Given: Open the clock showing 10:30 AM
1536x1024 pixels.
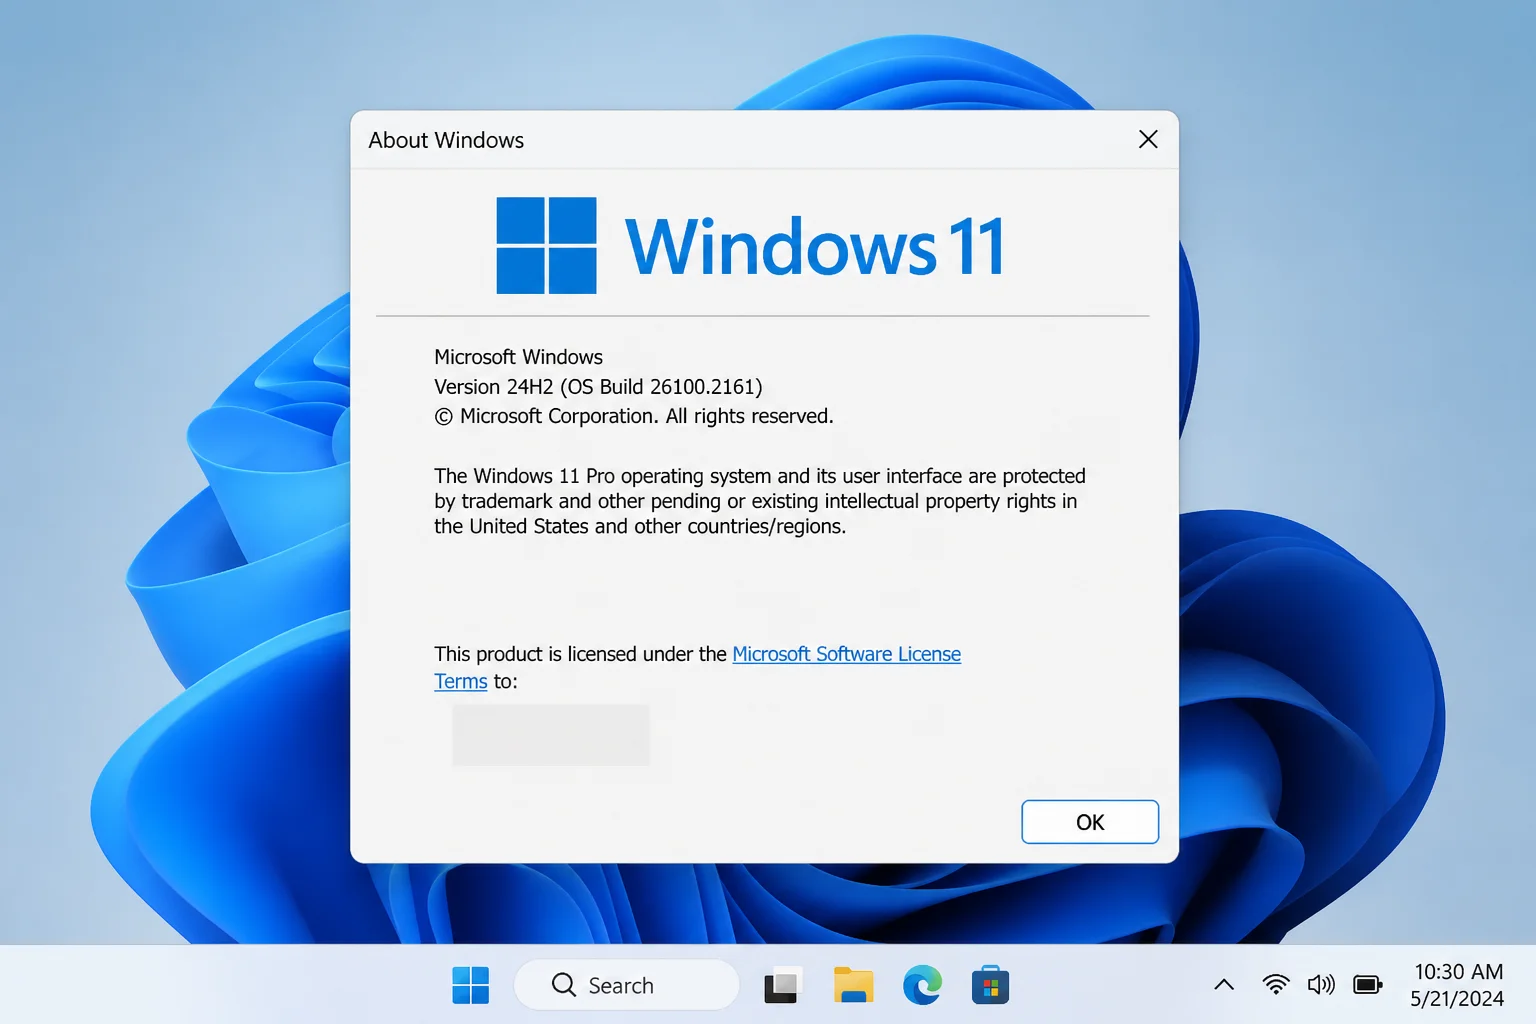Looking at the screenshot, I should [x=1458, y=972].
